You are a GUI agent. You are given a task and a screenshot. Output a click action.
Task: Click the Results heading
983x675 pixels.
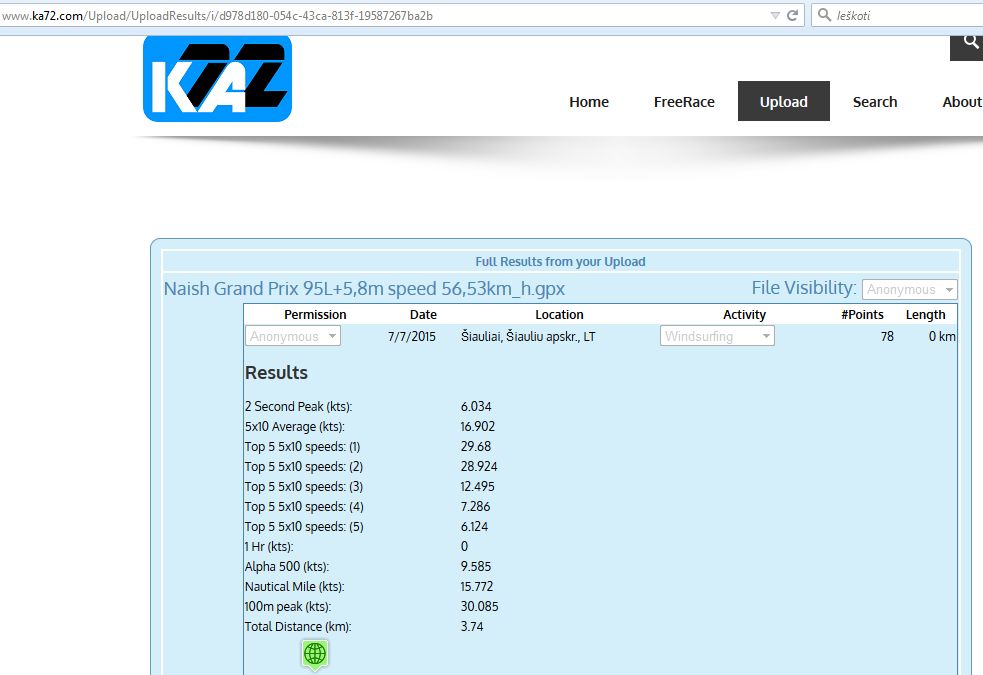pyautogui.click(x=276, y=372)
